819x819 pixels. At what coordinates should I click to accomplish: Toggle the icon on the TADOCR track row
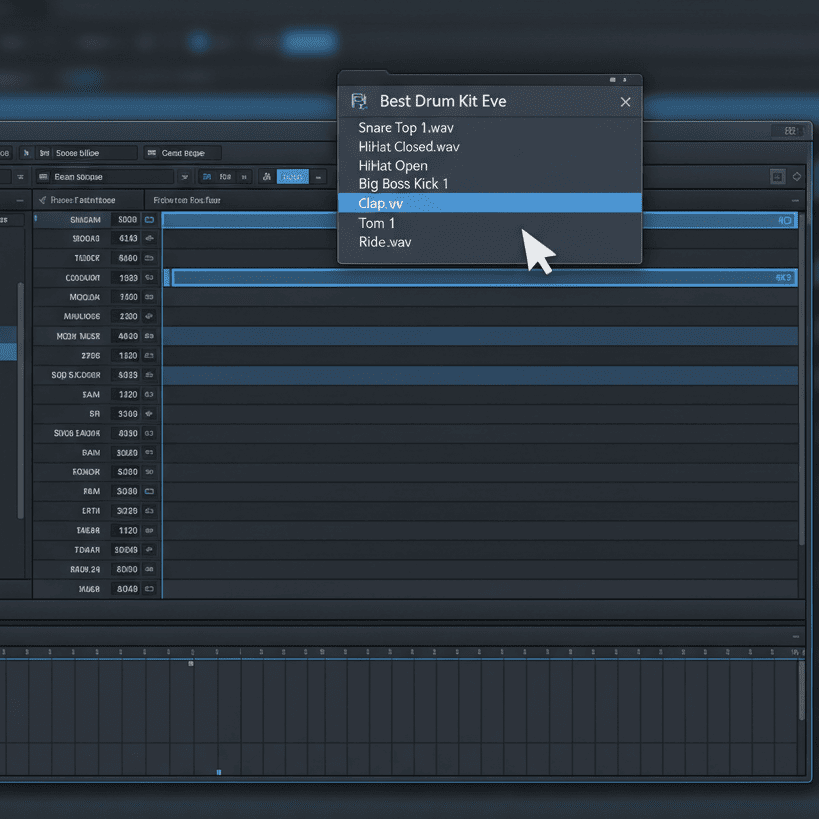150,258
